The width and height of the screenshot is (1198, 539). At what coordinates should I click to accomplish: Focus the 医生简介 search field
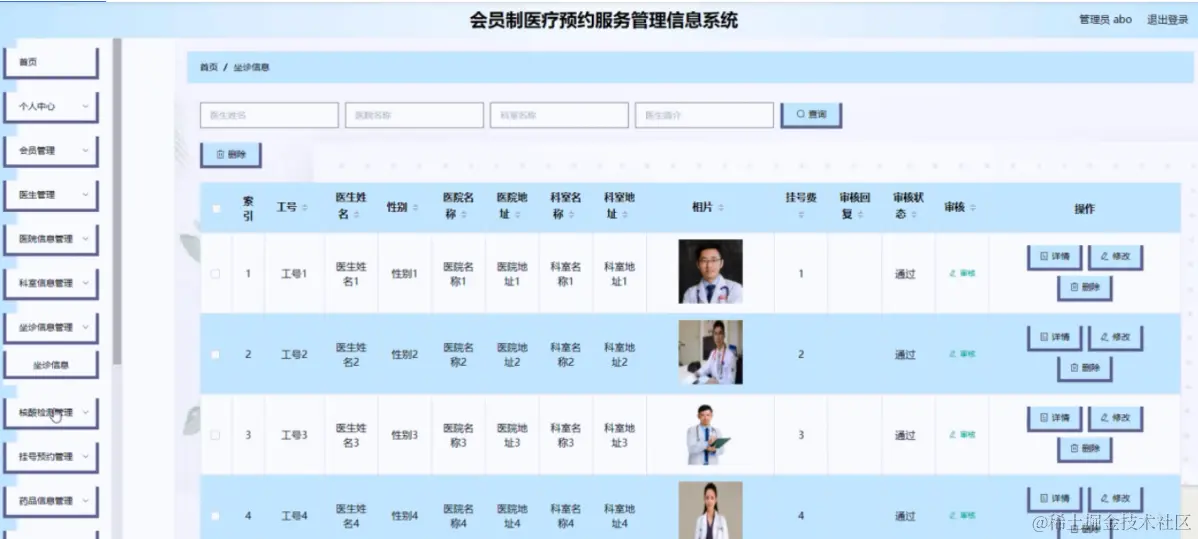pyautogui.click(x=704, y=115)
